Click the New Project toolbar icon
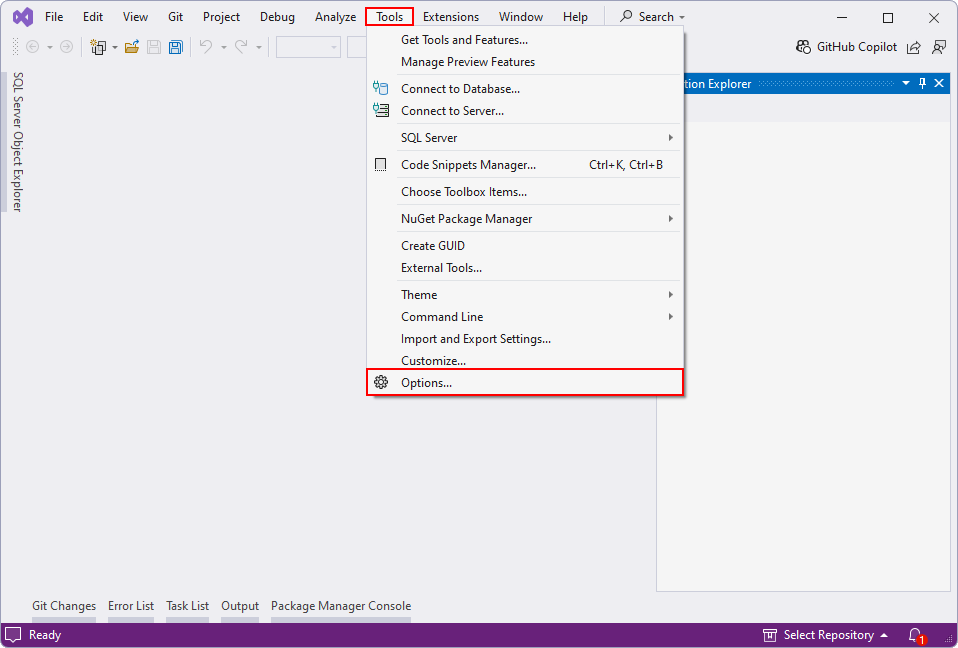 pyautogui.click(x=97, y=47)
